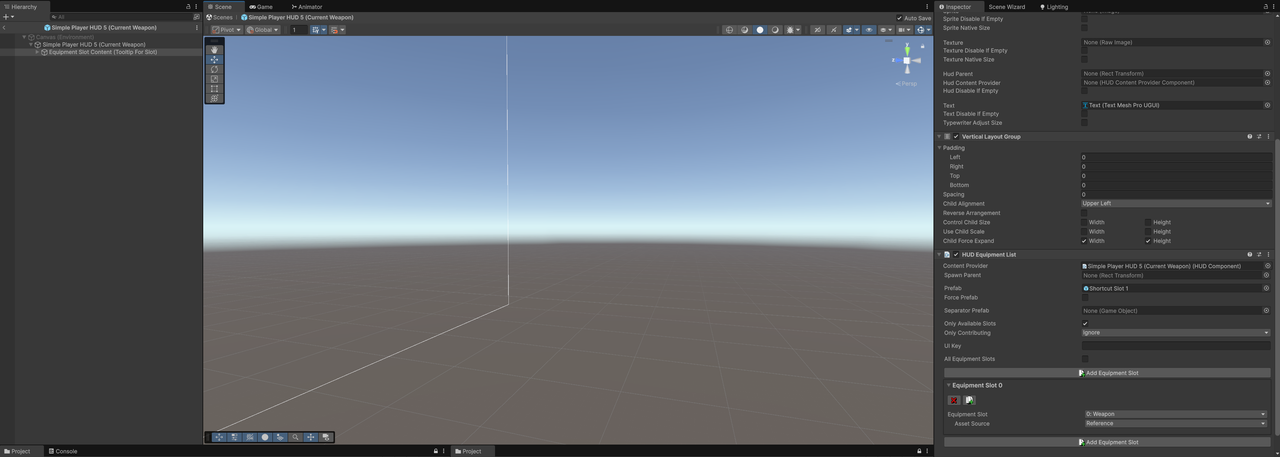1280x457 pixels.
Task: Click the UI Key input field
Action: click(1176, 346)
